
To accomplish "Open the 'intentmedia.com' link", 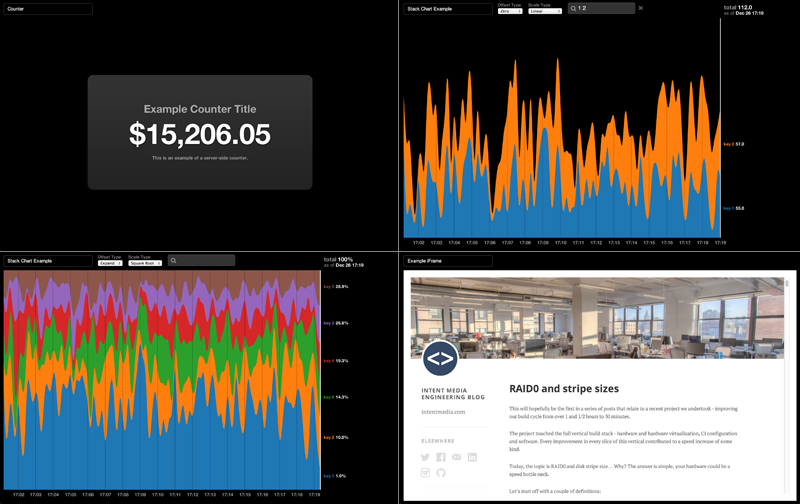I will [x=443, y=412].
